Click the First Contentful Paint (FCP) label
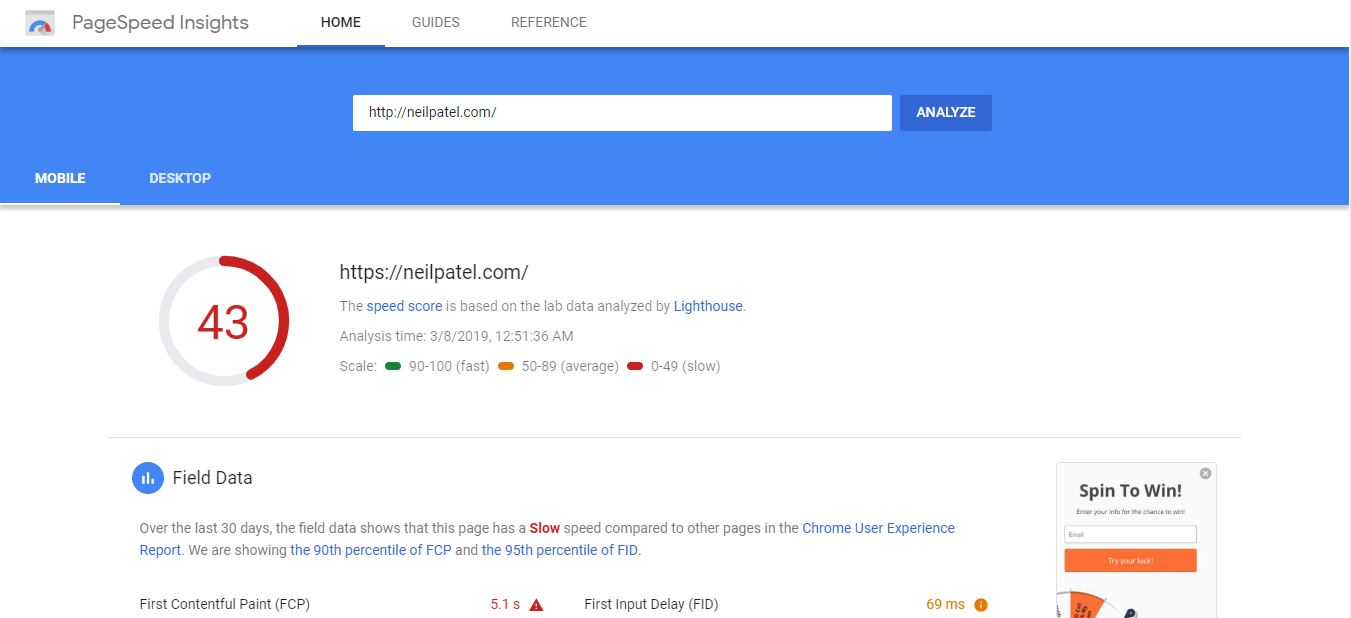The height and width of the screenshot is (618, 1351). (225, 604)
